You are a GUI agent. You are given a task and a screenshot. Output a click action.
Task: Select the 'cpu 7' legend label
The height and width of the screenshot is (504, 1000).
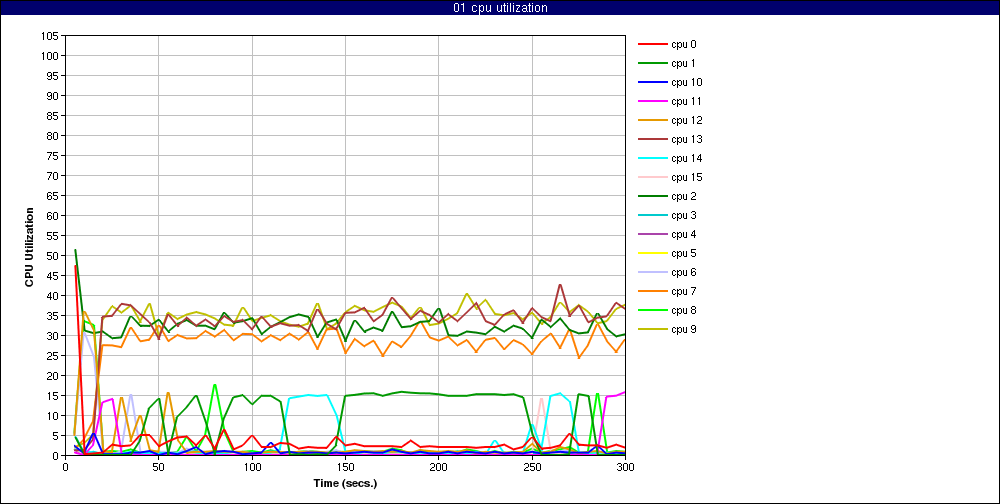(684, 292)
